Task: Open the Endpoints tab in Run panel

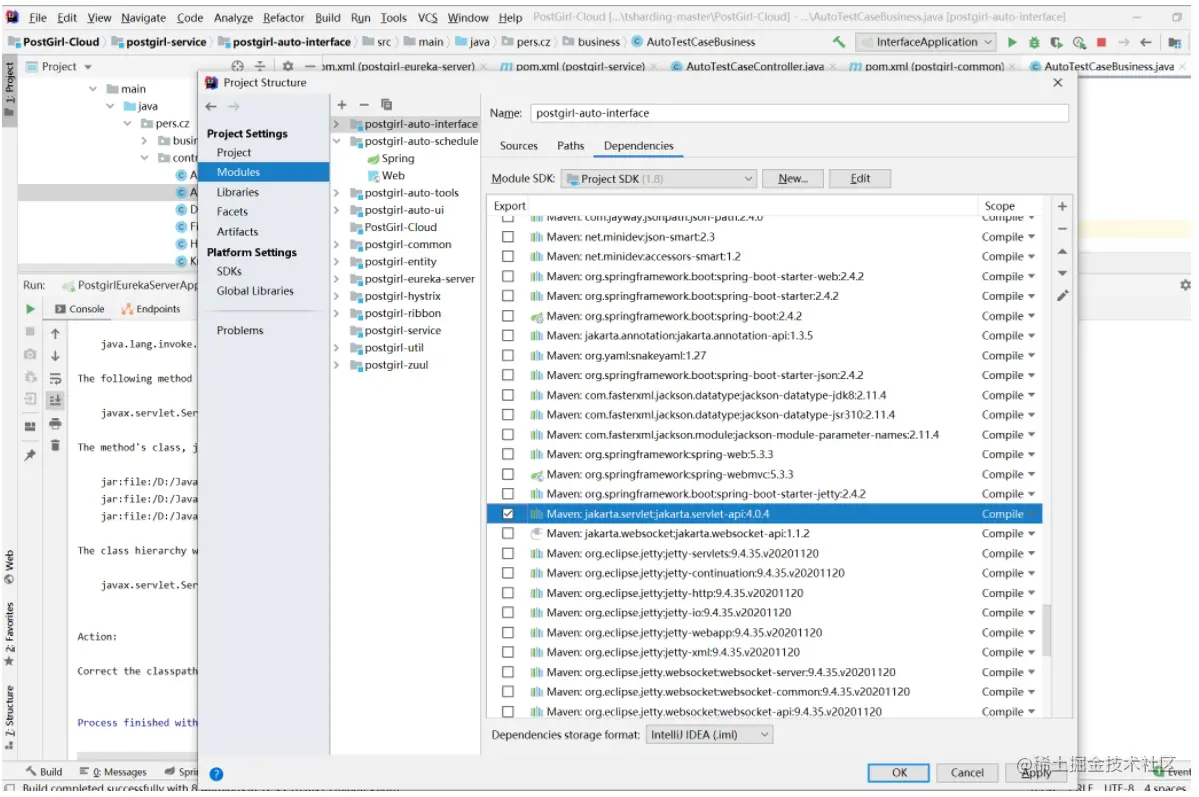Action: 151,309
